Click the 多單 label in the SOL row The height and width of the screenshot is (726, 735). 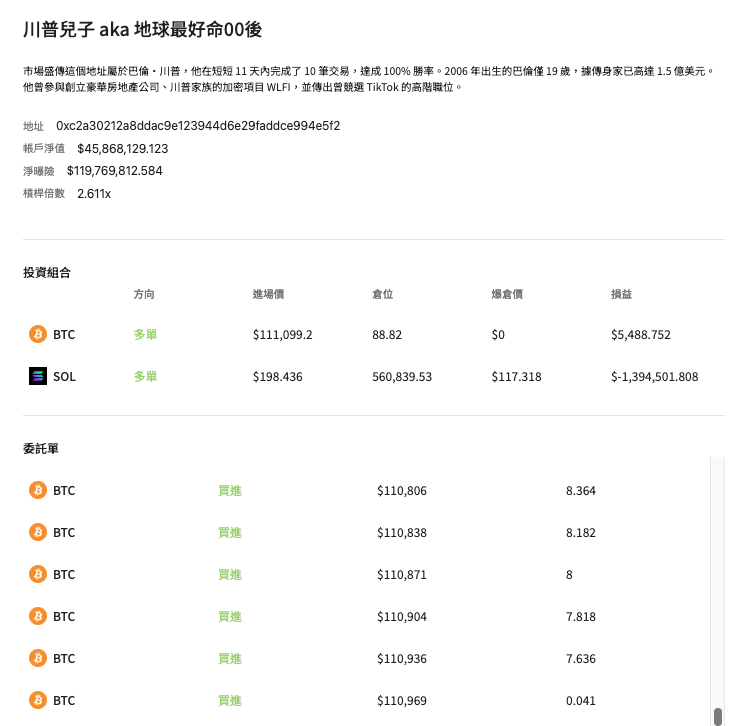point(145,376)
